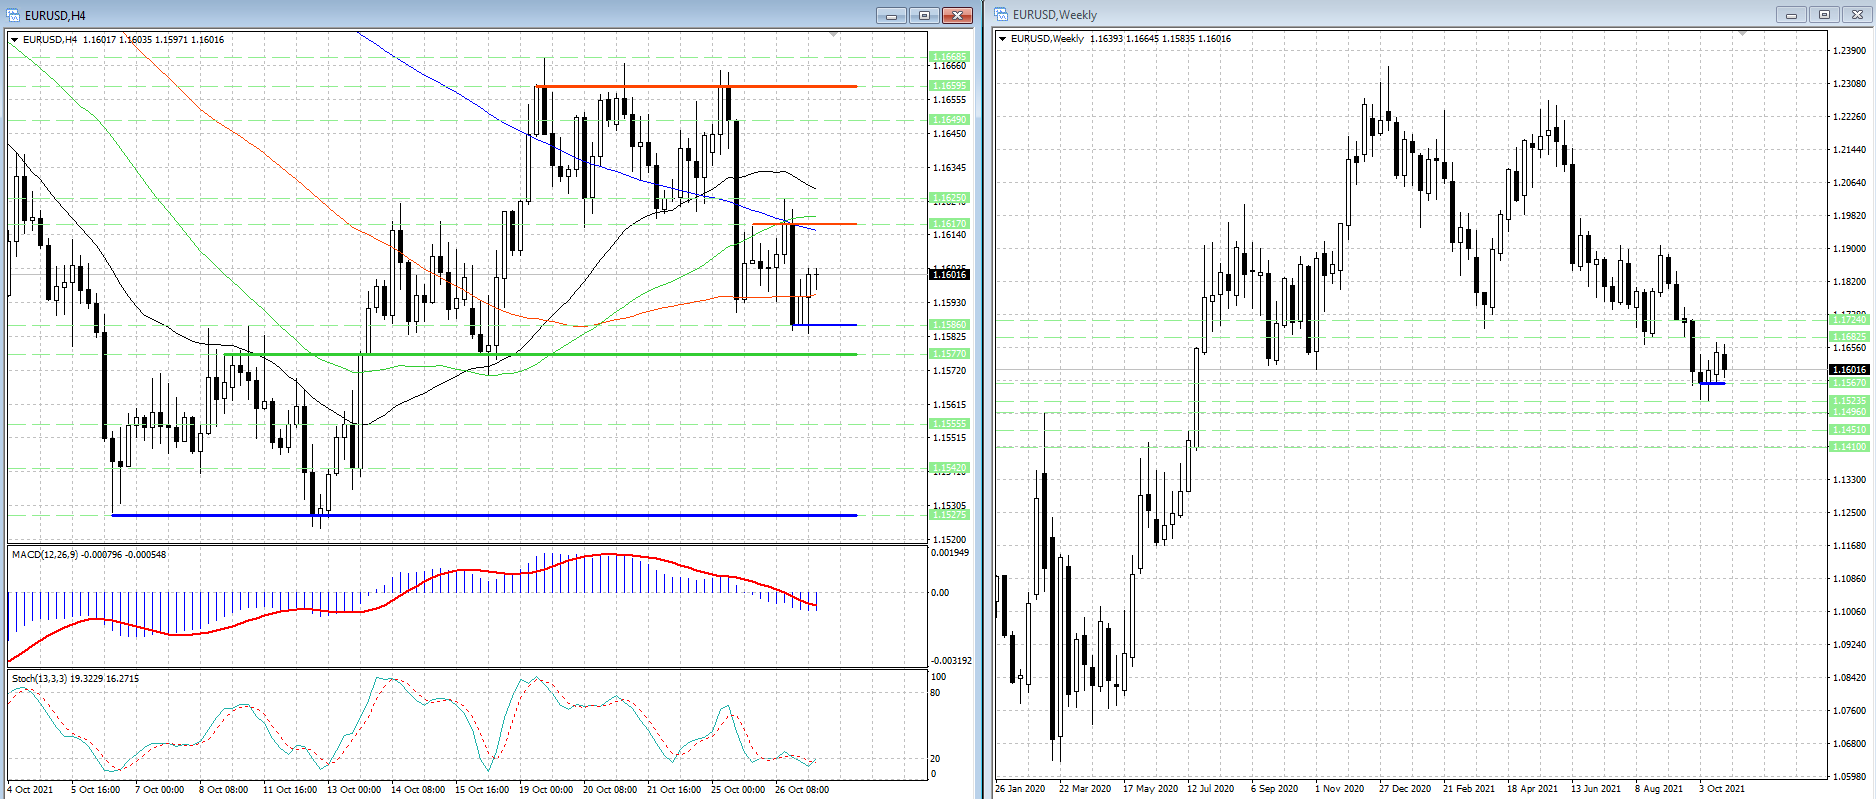This screenshot has height=799, width=1876.
Task: Click the Stoch(13,3,3) indicator label
Action: click(x=76, y=679)
